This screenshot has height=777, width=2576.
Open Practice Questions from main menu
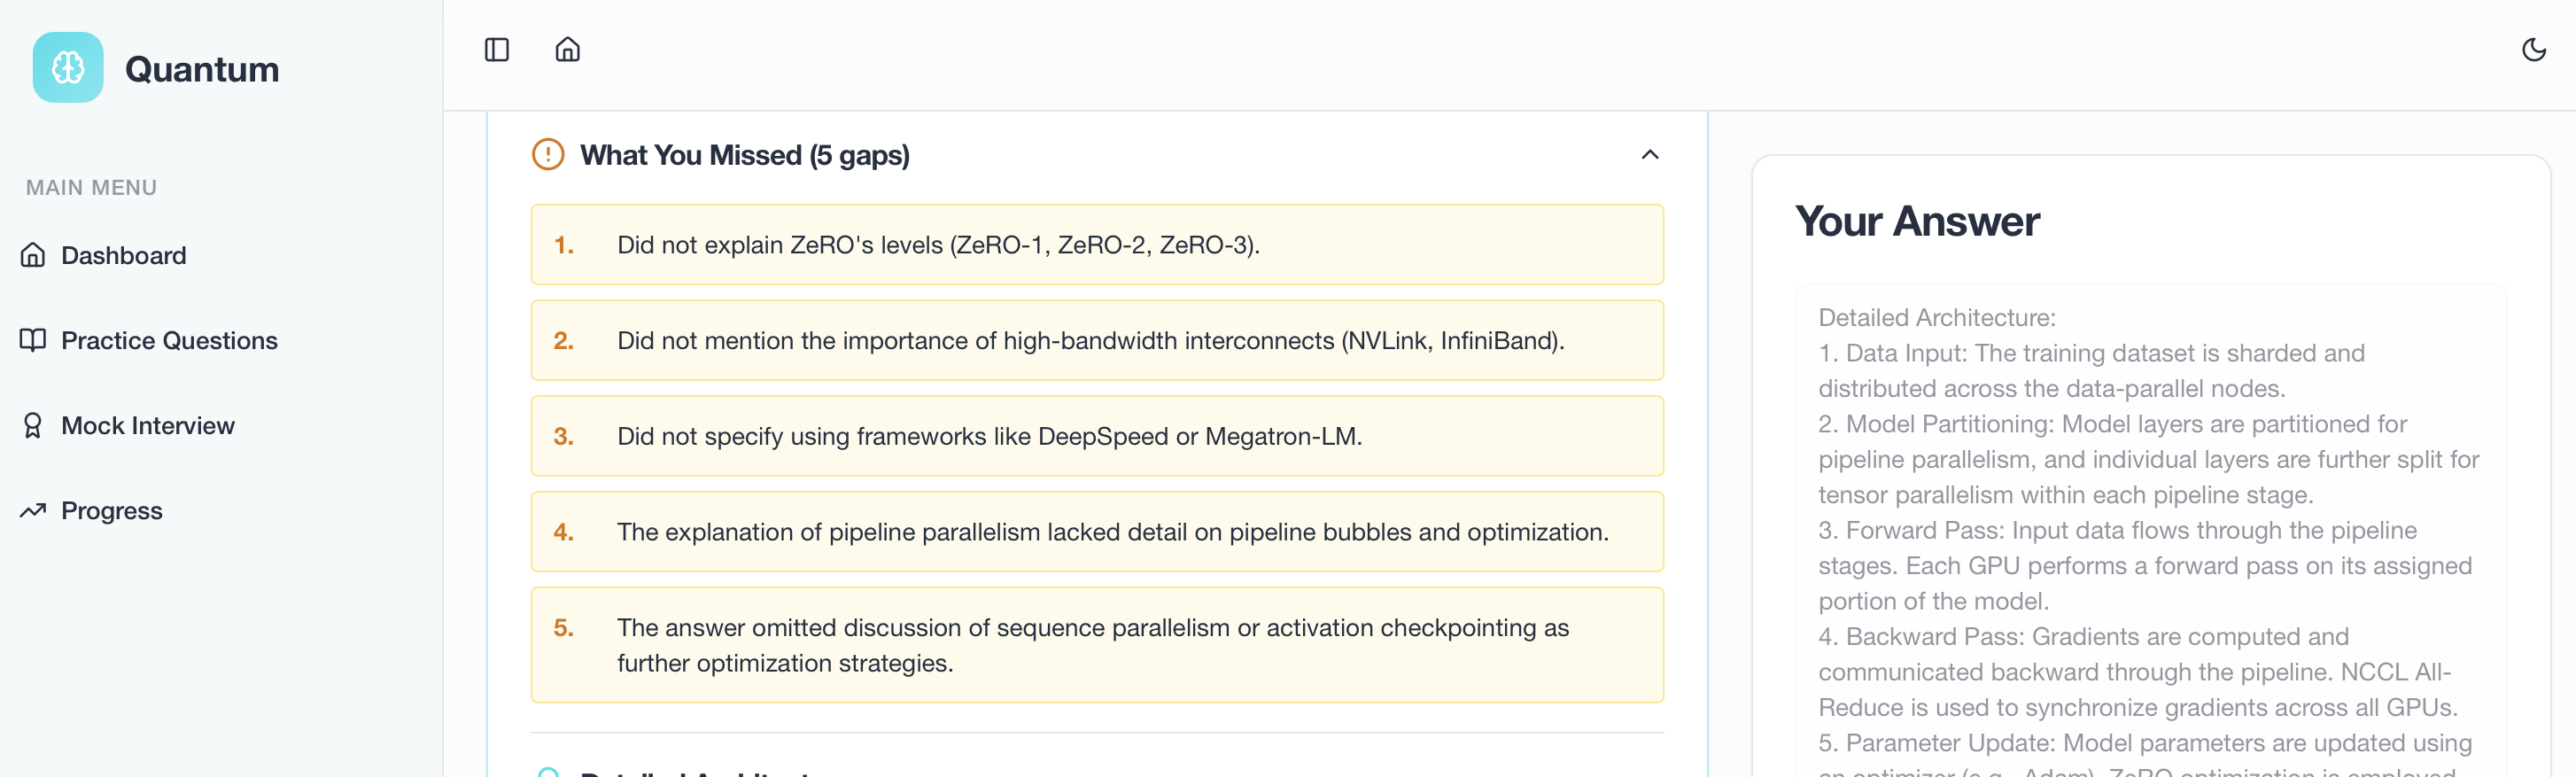(169, 340)
